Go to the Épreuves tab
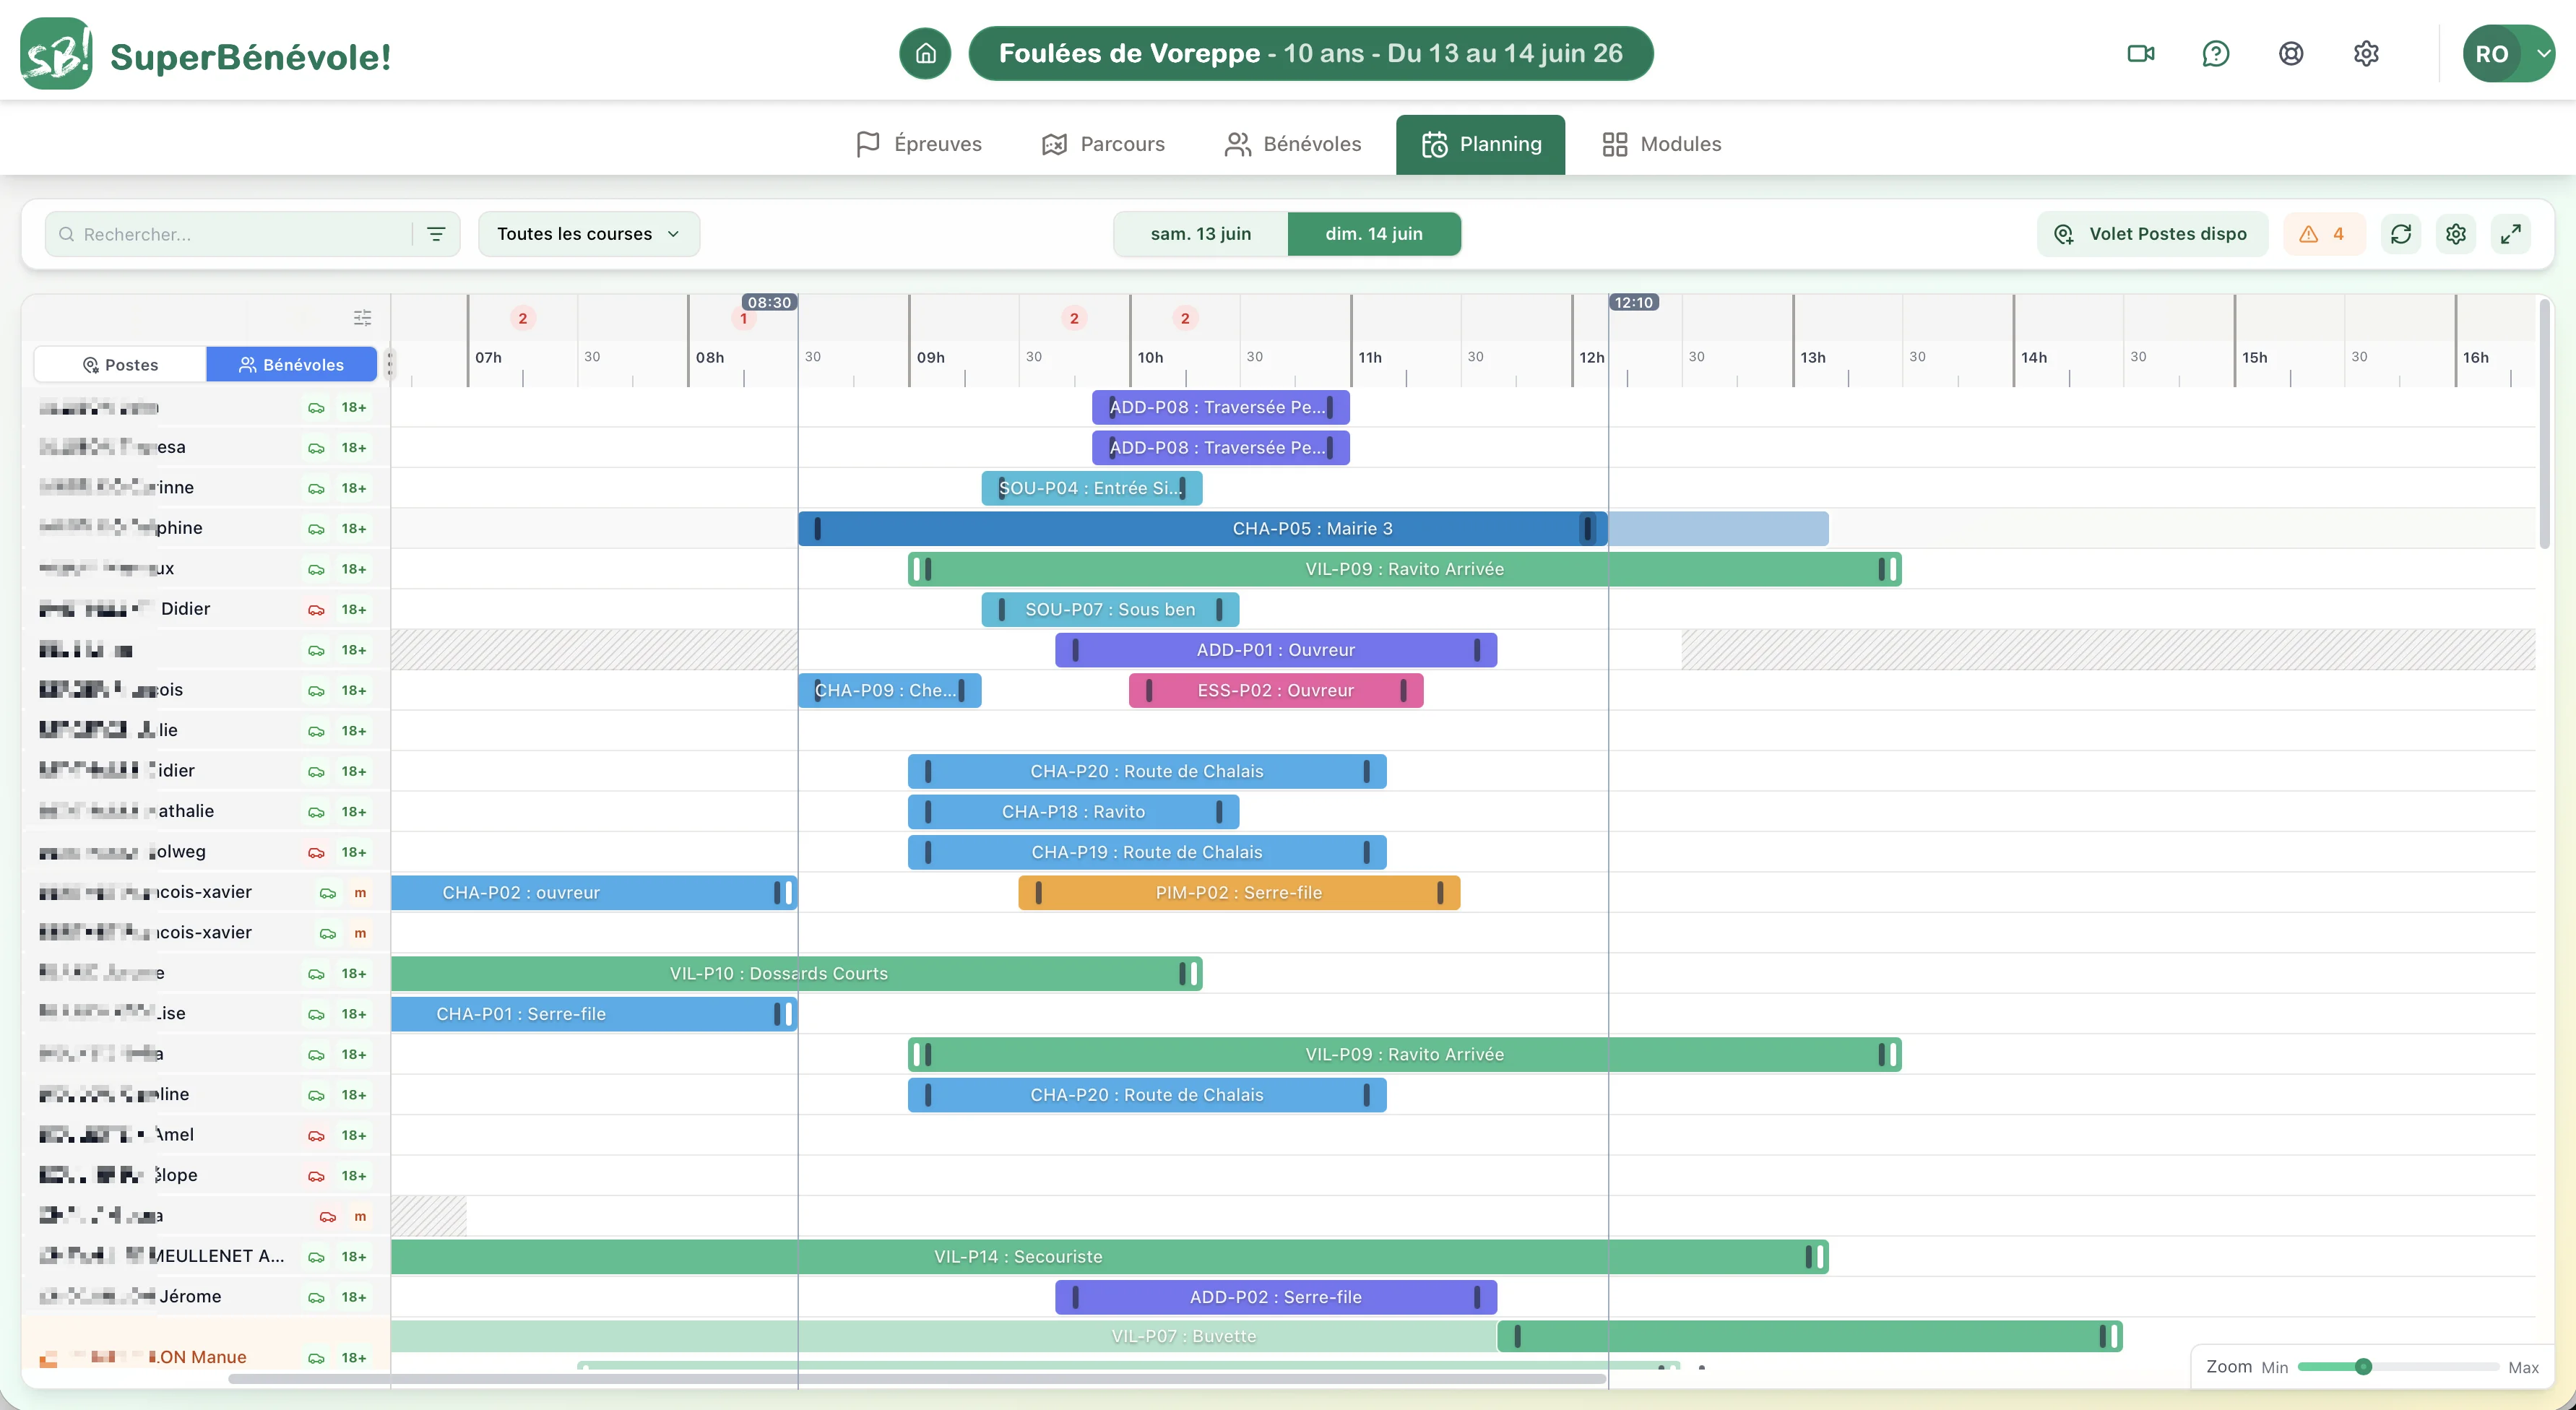Screen dimensions: 2576x1410 click(x=919, y=144)
